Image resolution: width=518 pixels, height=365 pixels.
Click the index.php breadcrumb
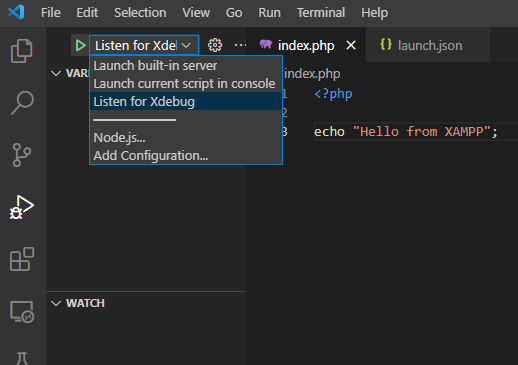click(312, 74)
